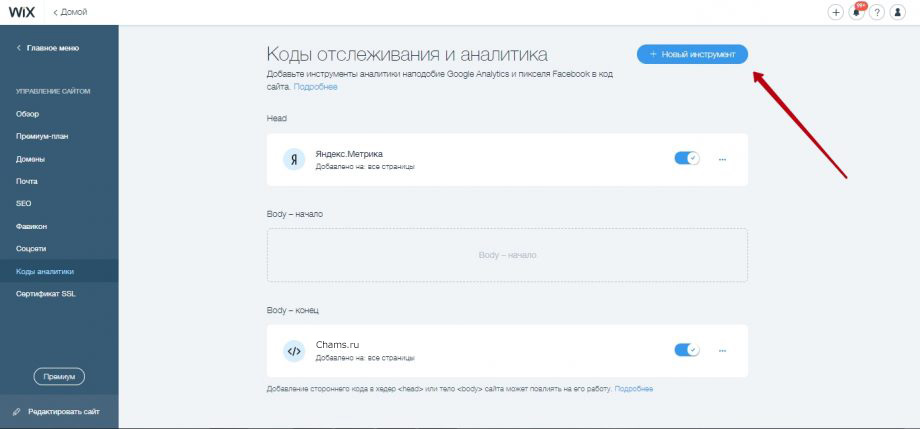The width and height of the screenshot is (920, 429).
Task: Click the Wix logo
Action: click(x=22, y=12)
